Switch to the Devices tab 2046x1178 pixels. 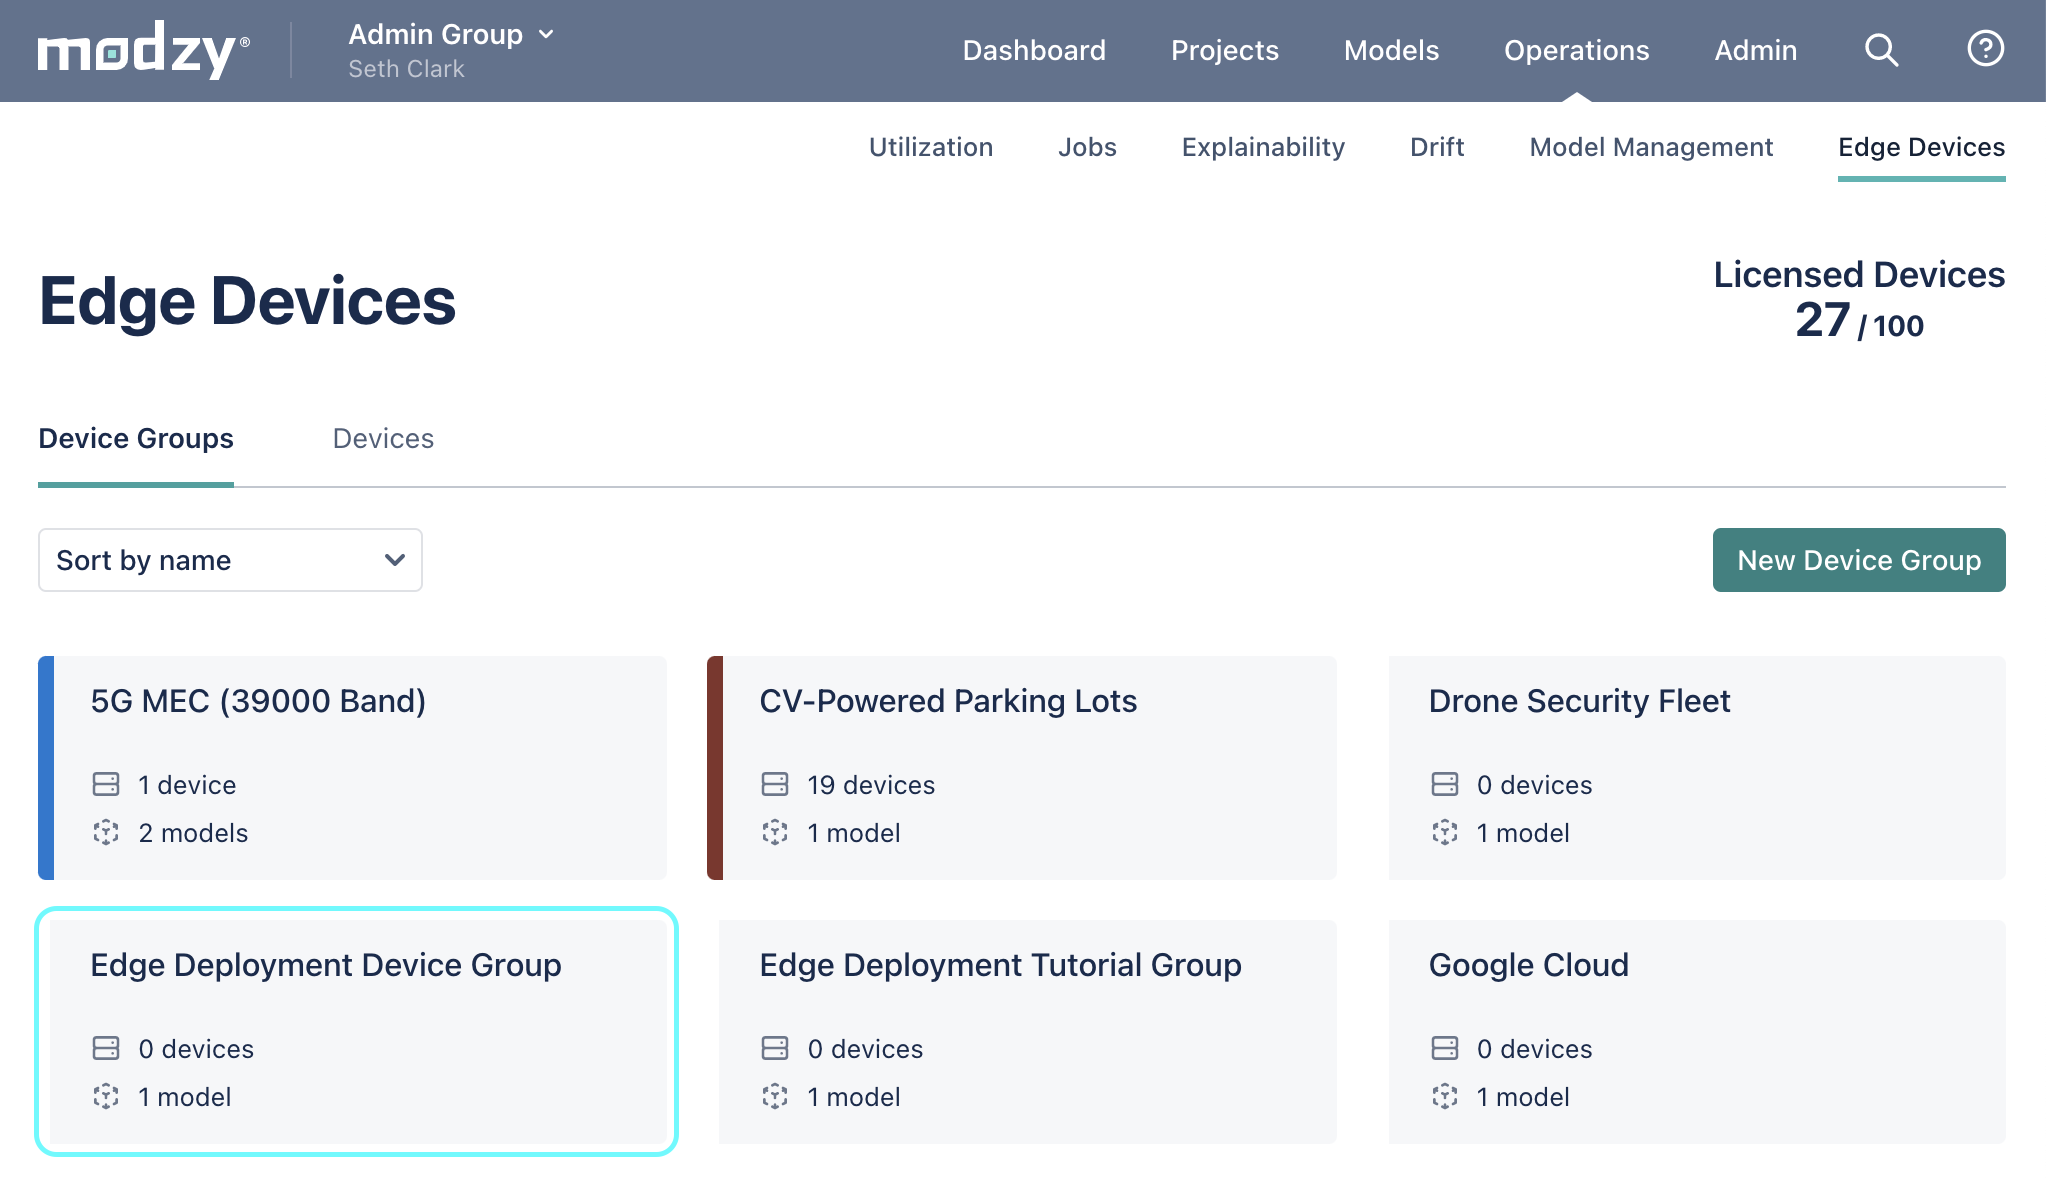click(x=383, y=439)
